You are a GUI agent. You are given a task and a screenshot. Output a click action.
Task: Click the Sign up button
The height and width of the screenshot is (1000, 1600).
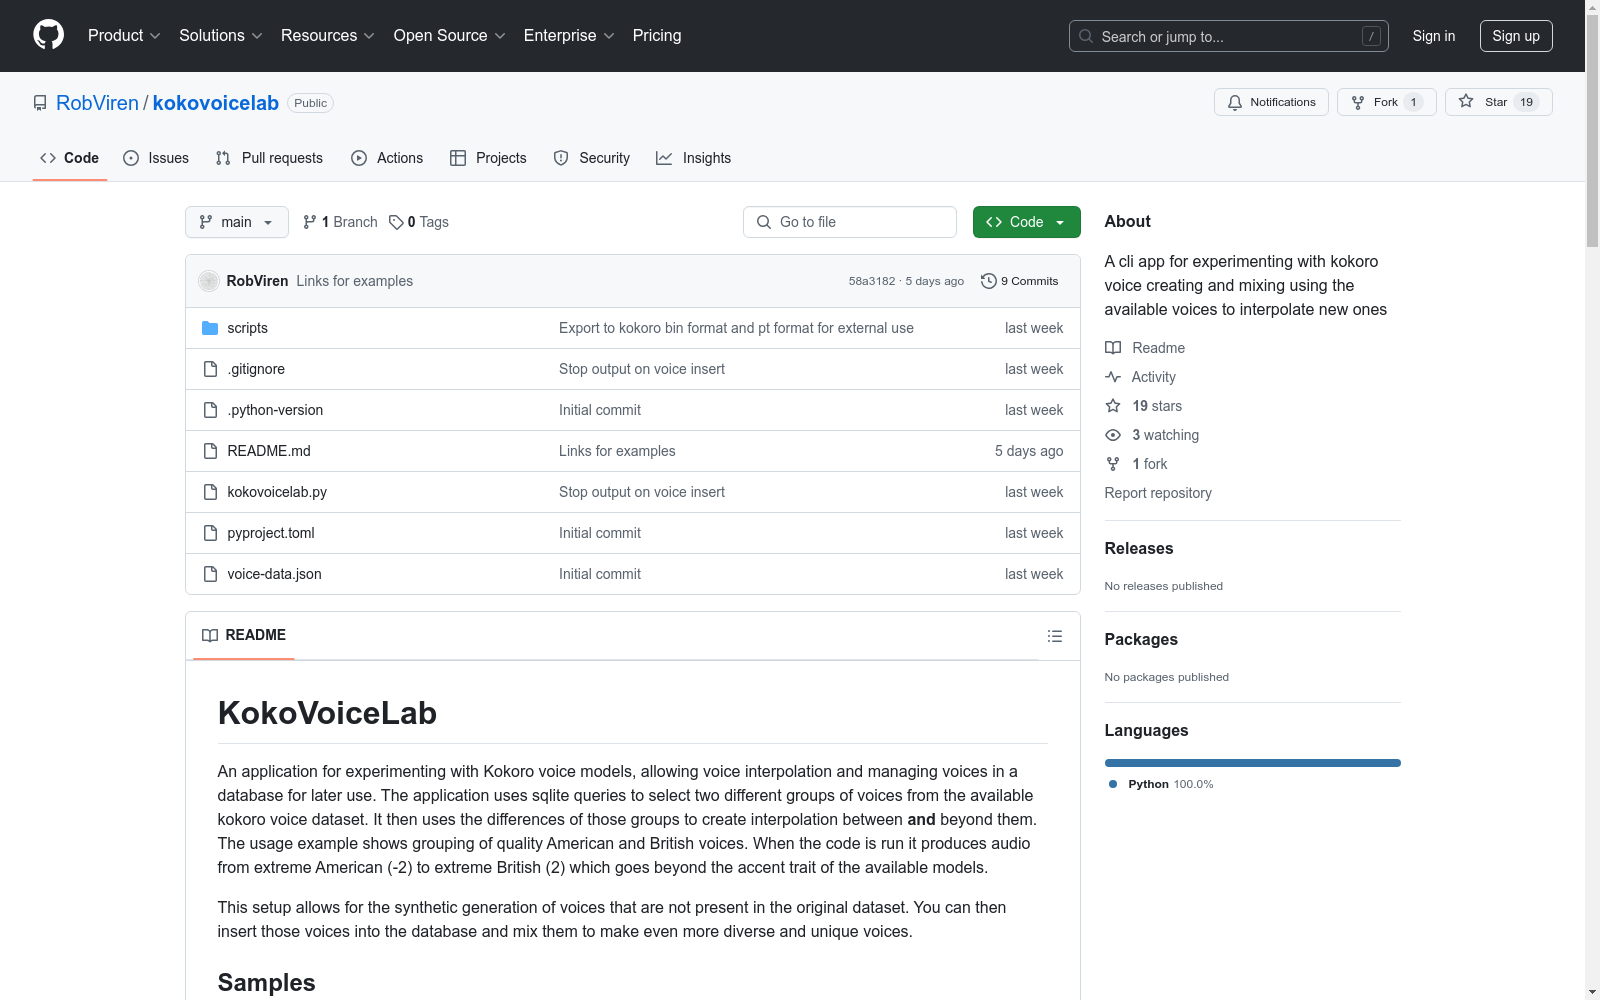pyautogui.click(x=1516, y=36)
